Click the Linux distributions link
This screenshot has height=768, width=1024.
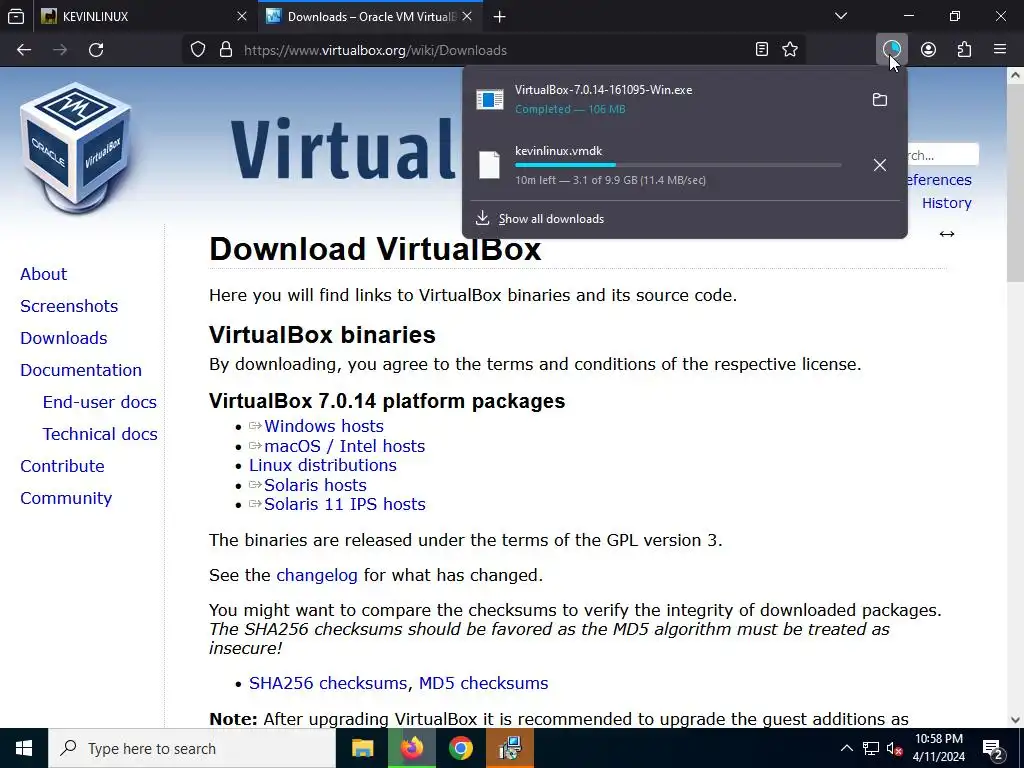(x=323, y=465)
